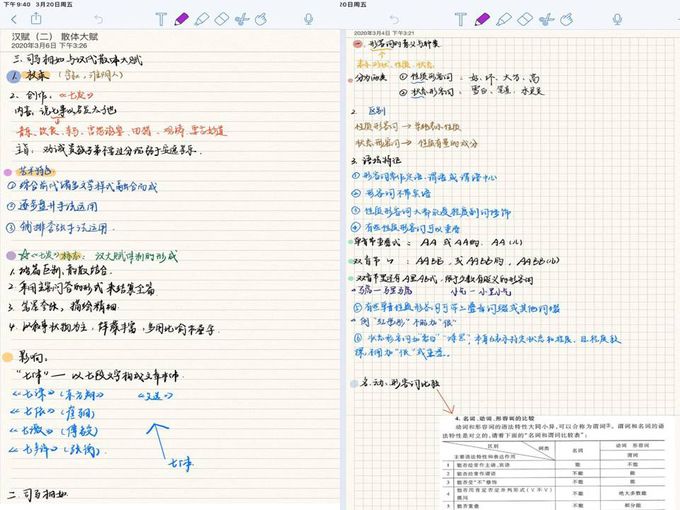The height and width of the screenshot is (510, 680).
Task: Select the purple Pen tool in right pane
Action: pyautogui.click(x=482, y=19)
